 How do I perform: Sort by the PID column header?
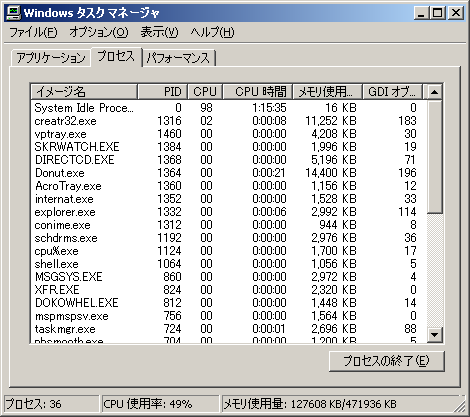163,91
